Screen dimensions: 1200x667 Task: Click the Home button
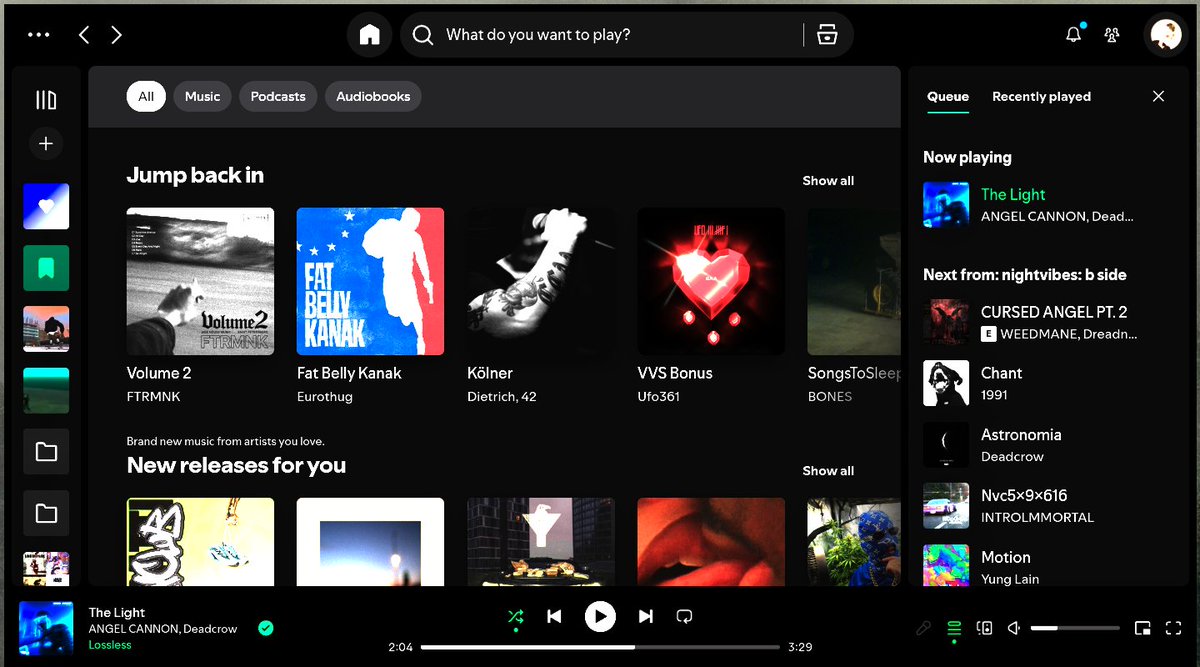click(x=370, y=35)
